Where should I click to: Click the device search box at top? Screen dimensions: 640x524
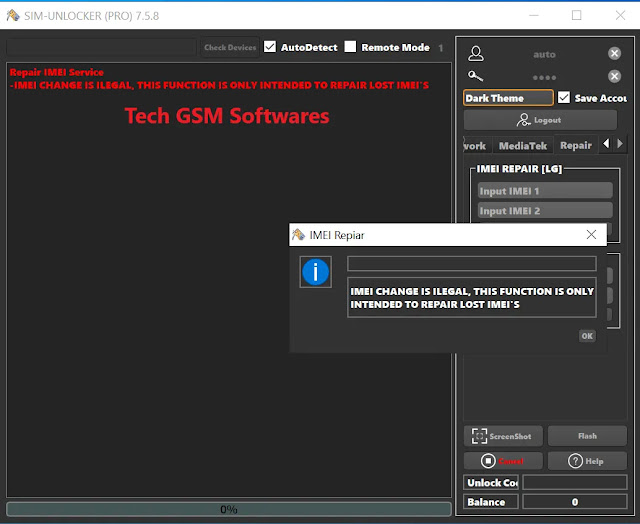click(x=101, y=47)
